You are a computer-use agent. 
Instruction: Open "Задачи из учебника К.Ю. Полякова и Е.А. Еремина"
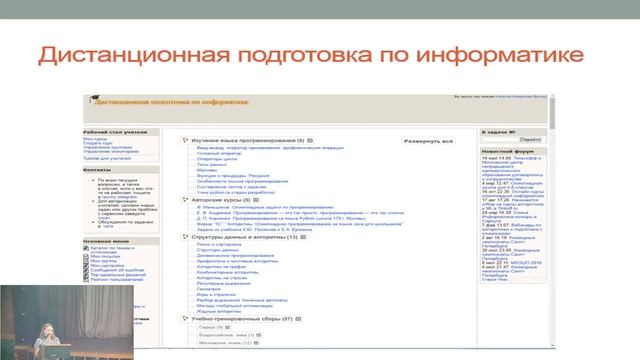(x=254, y=229)
